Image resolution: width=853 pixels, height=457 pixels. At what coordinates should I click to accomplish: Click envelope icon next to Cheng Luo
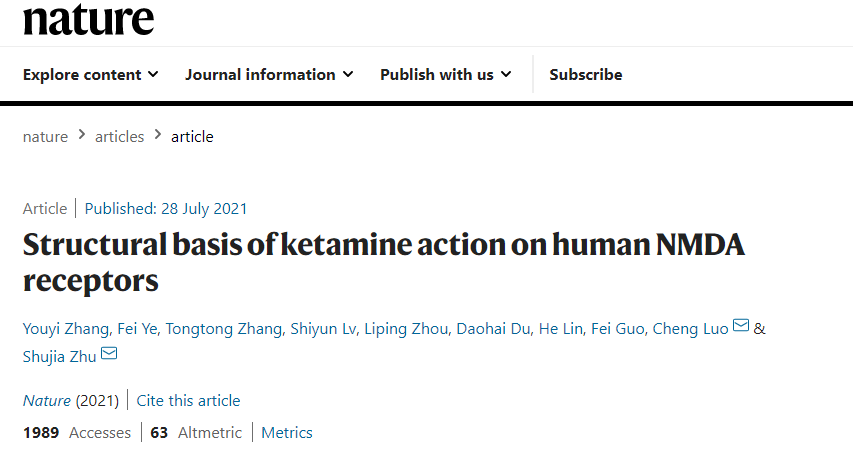point(741,327)
